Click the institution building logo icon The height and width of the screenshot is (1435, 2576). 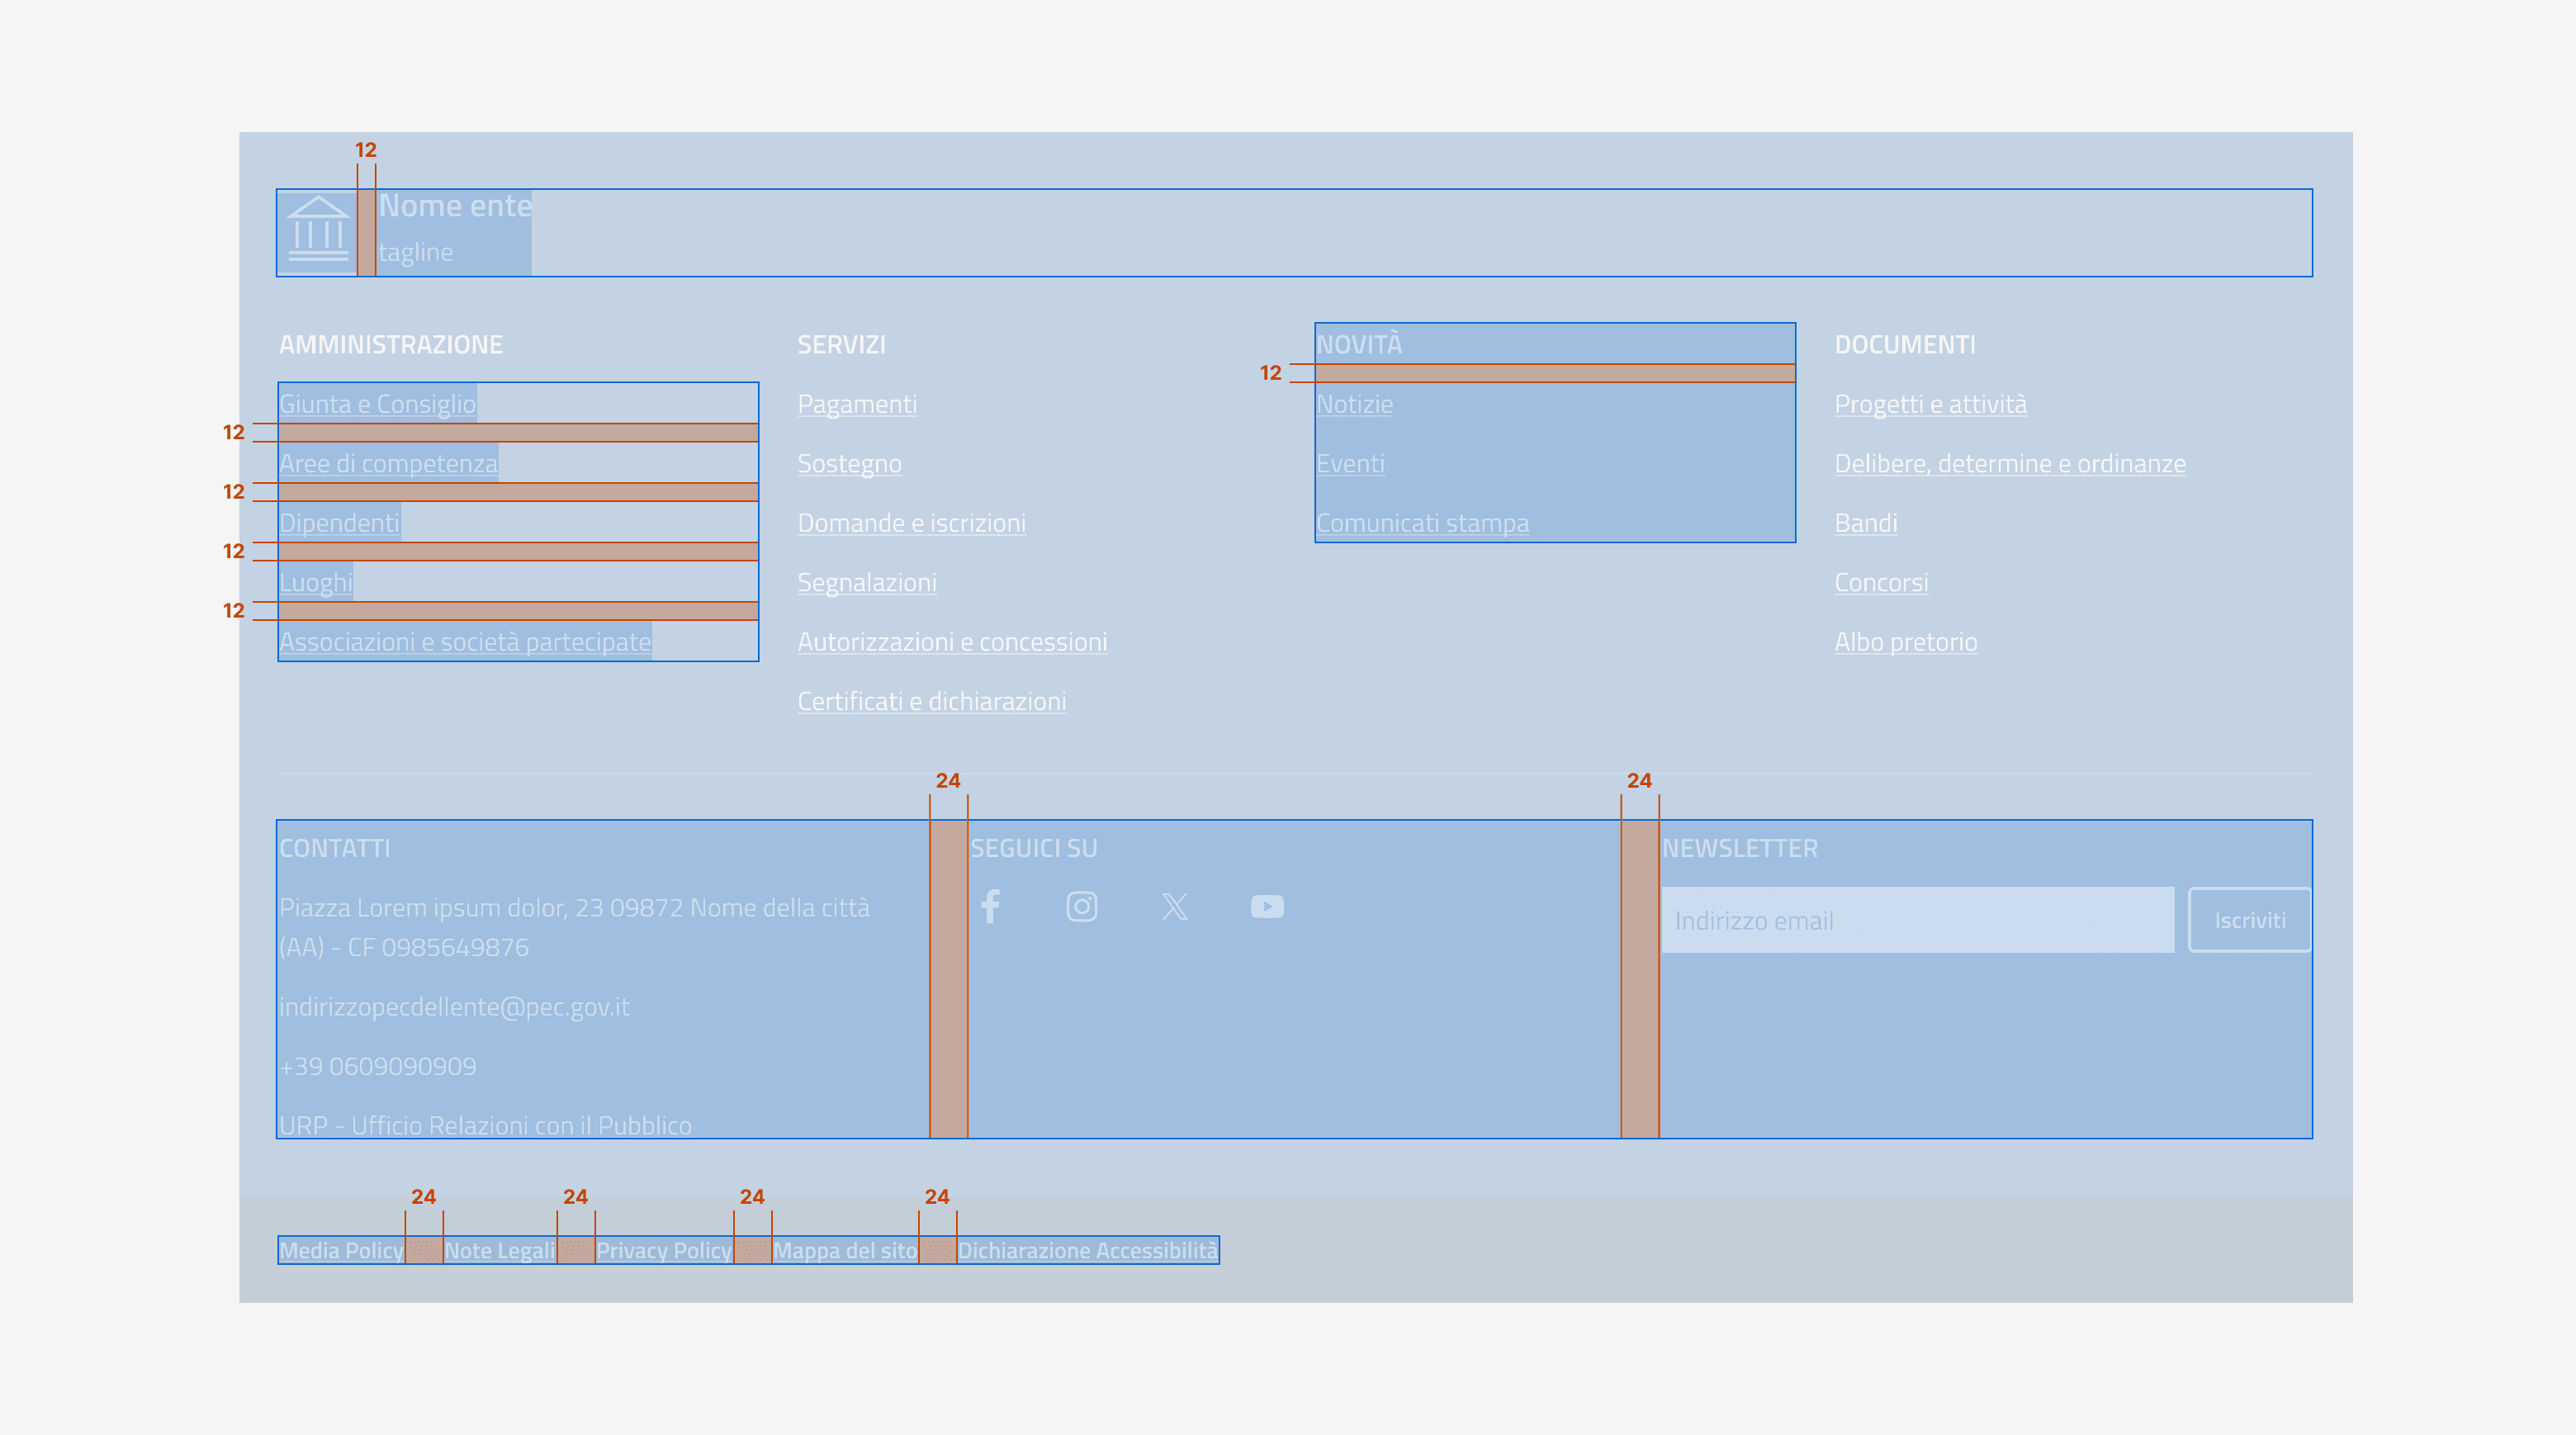pos(318,231)
